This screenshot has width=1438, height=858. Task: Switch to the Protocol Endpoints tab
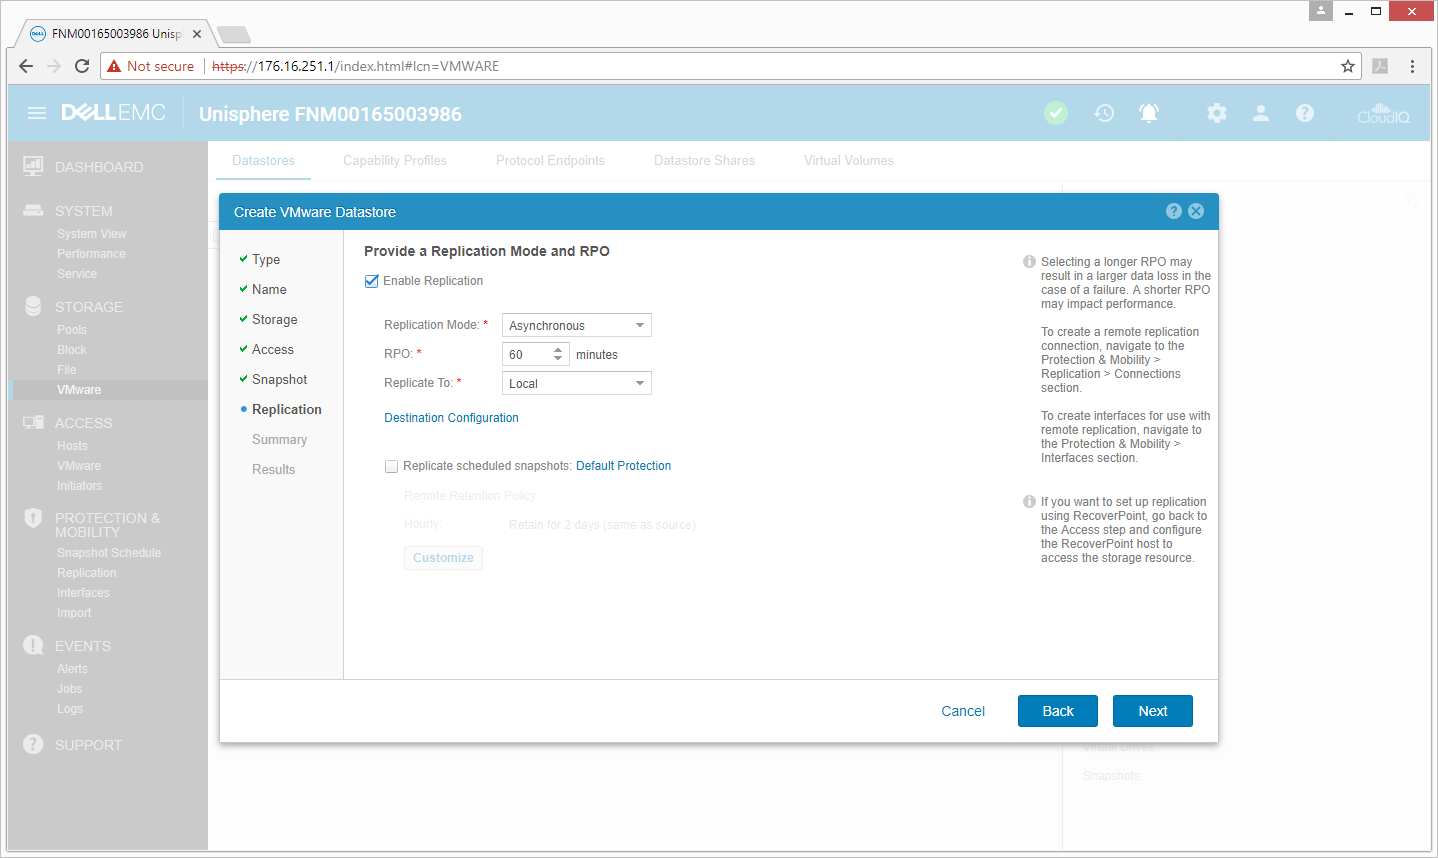(x=550, y=160)
